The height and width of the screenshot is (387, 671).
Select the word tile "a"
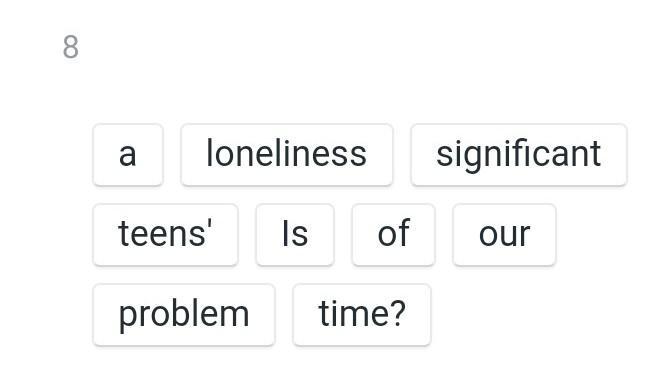[128, 155]
